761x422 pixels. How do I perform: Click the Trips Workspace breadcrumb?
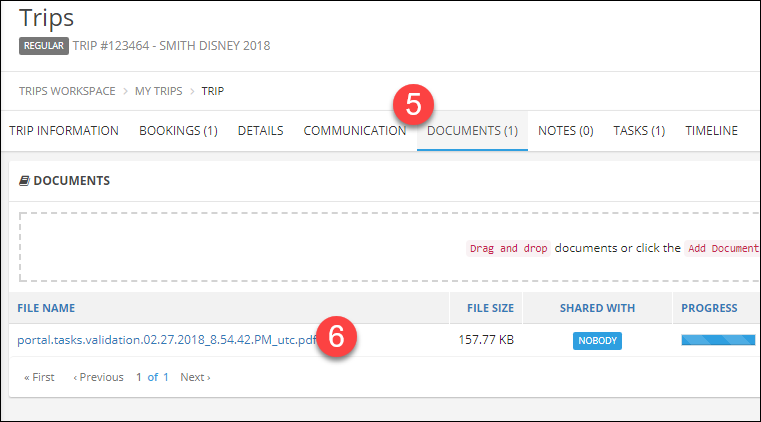coord(66,91)
